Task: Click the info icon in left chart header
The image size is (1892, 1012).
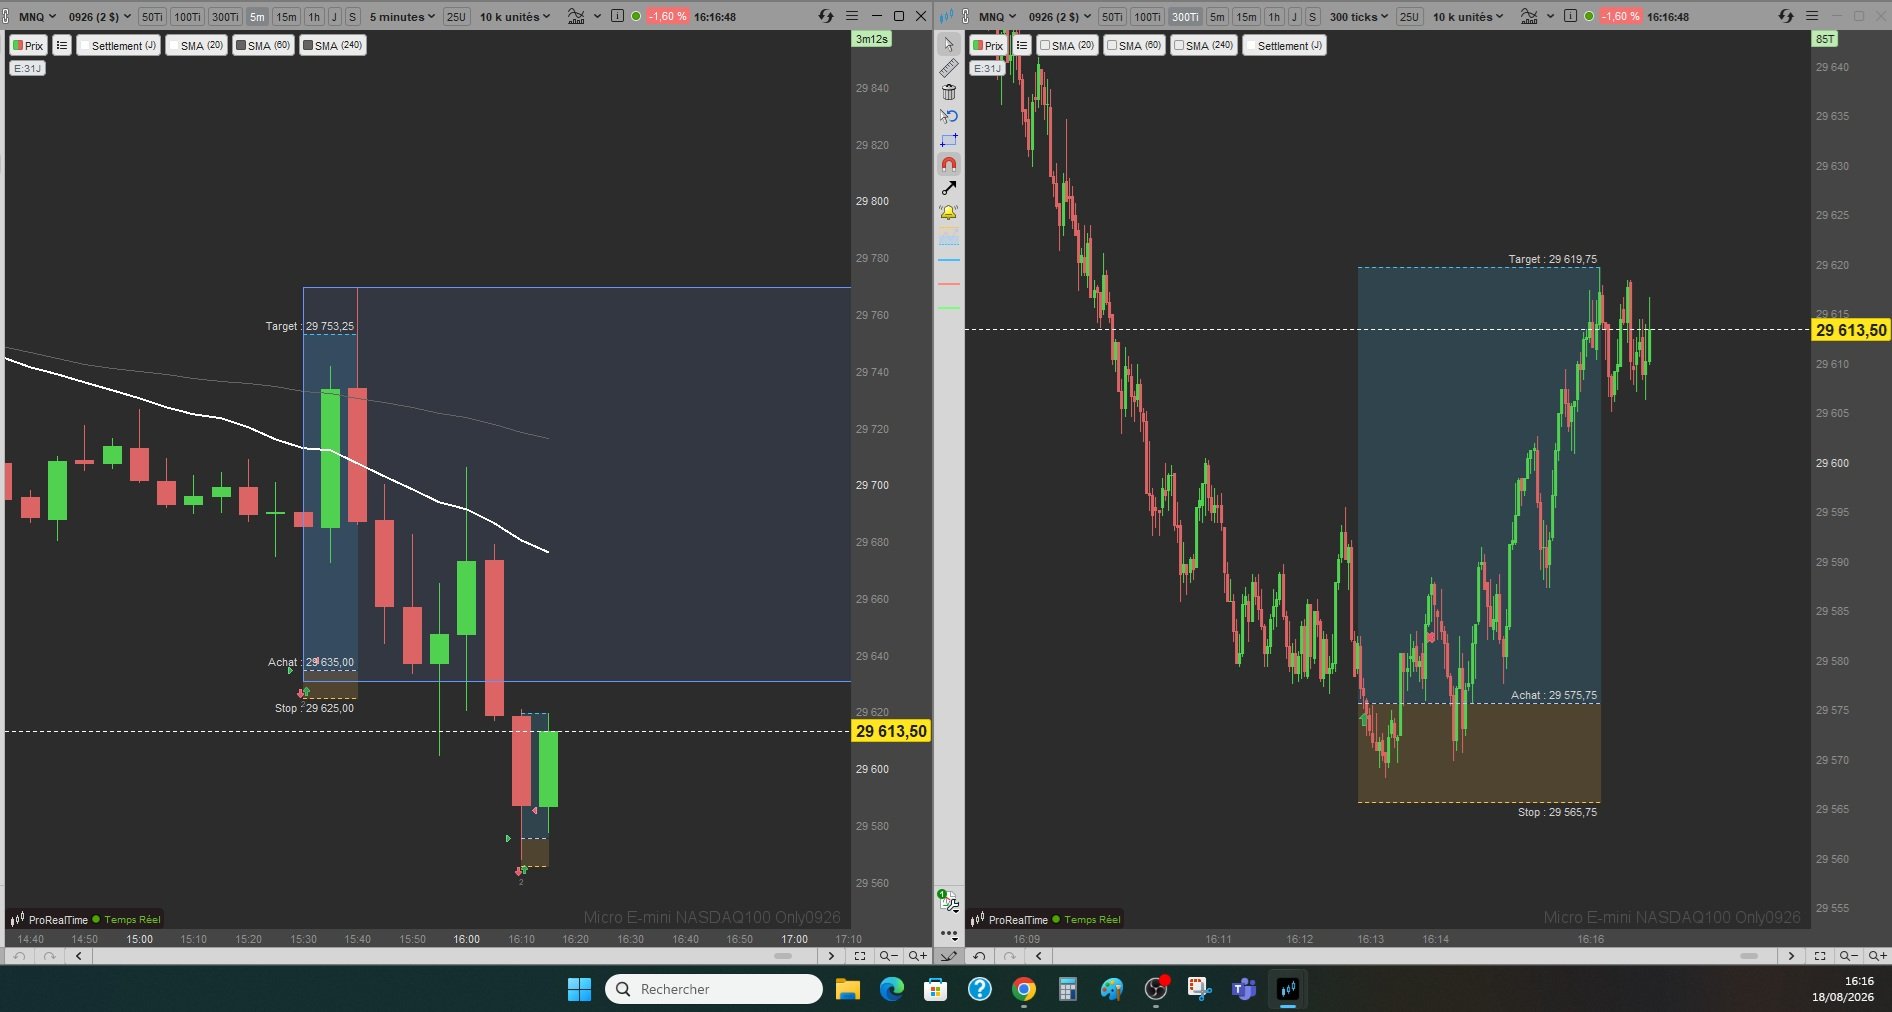Action: (617, 16)
